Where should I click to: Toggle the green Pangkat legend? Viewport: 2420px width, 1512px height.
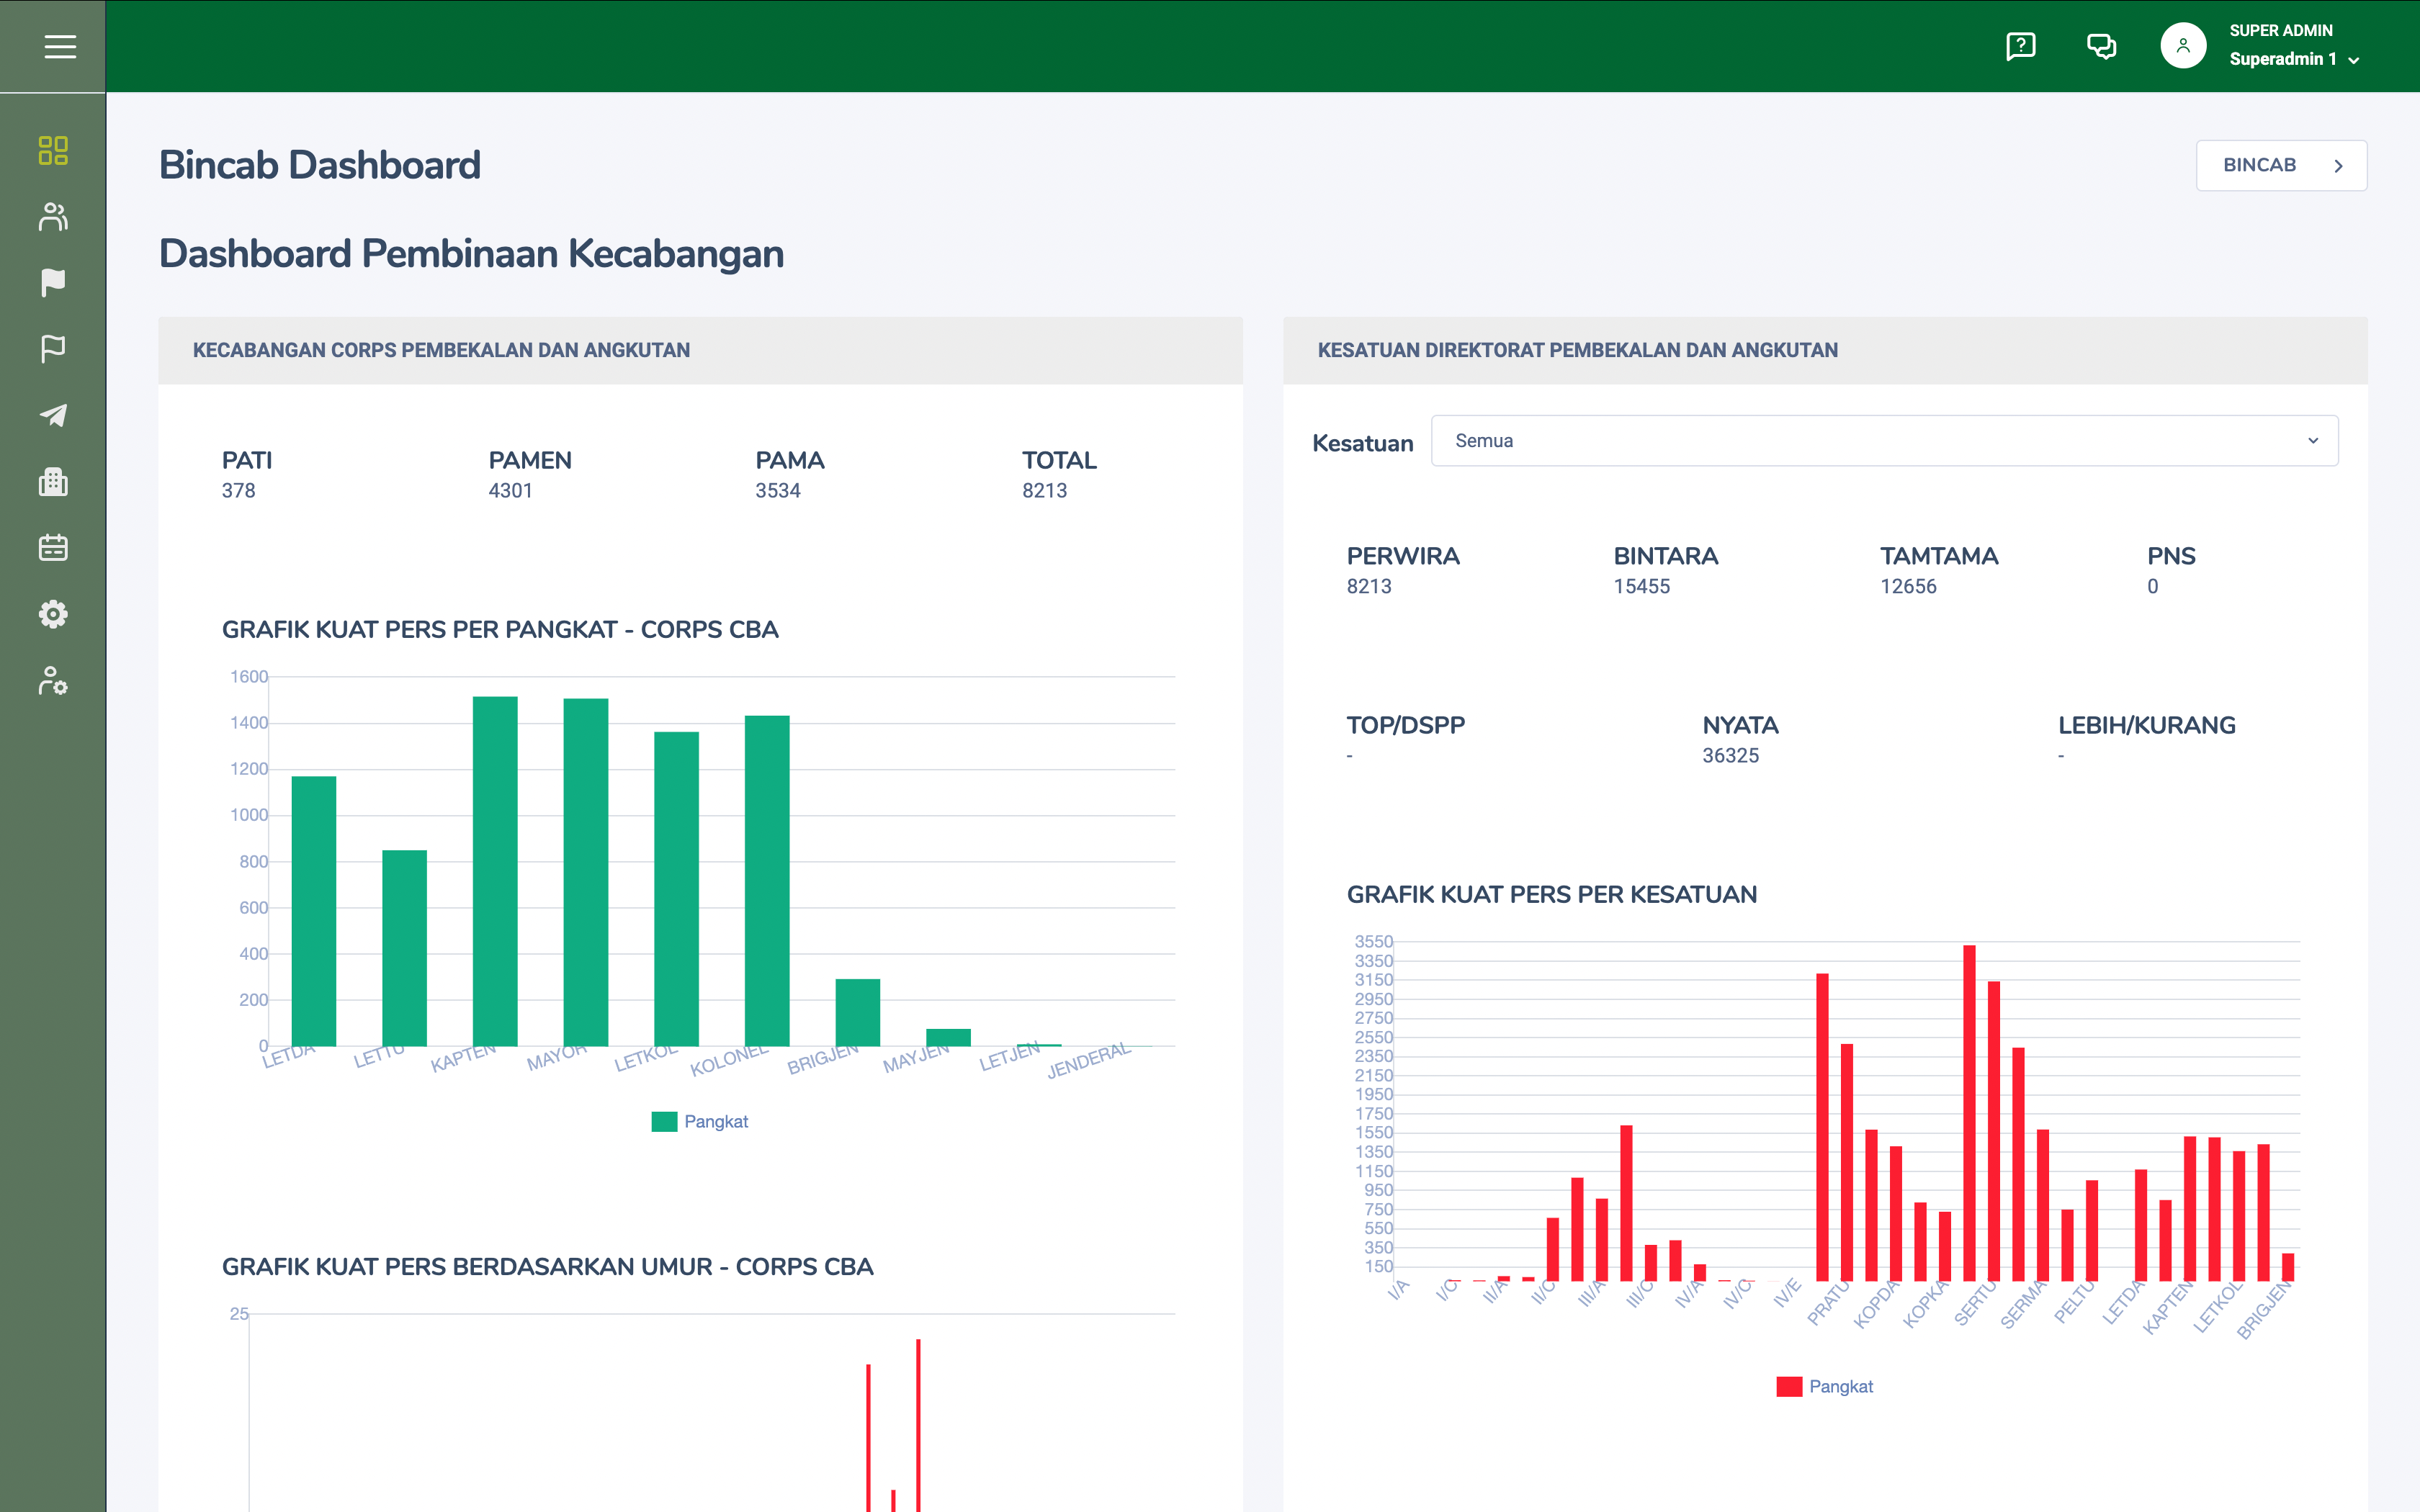715,1122
